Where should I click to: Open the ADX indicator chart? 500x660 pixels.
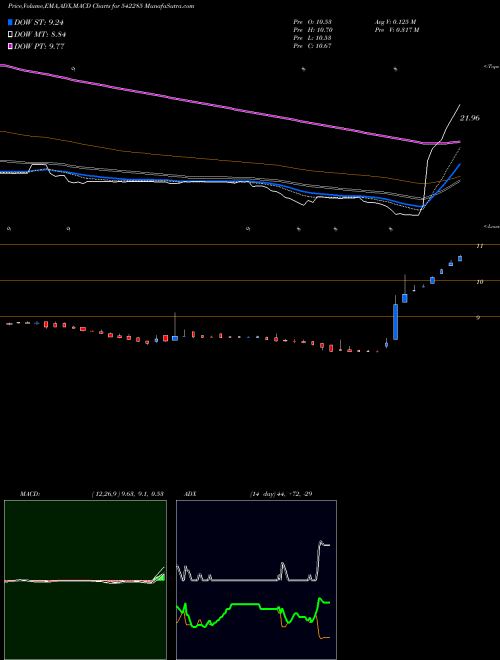(x=256, y=580)
